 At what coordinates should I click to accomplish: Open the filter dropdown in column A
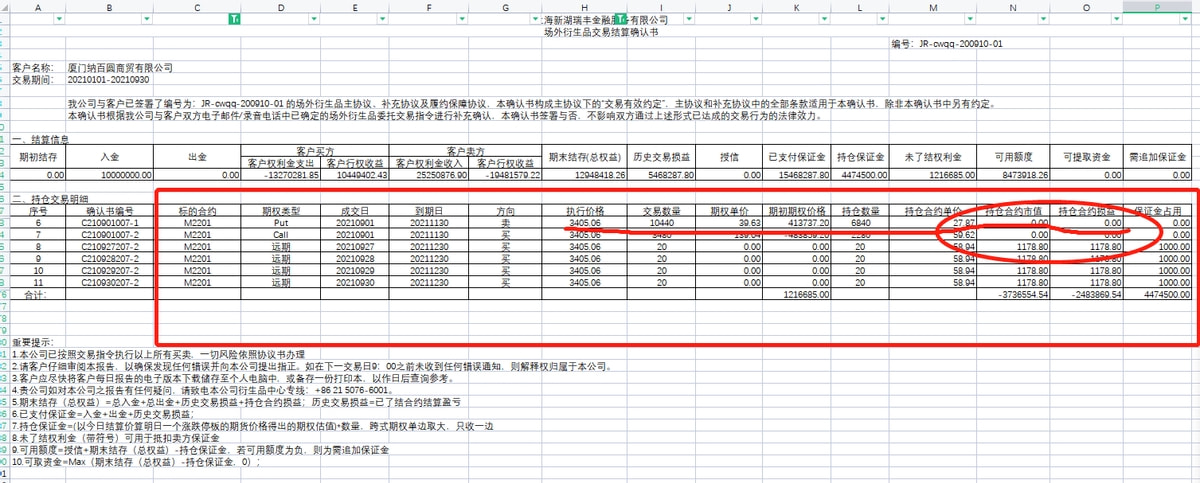click(x=59, y=20)
